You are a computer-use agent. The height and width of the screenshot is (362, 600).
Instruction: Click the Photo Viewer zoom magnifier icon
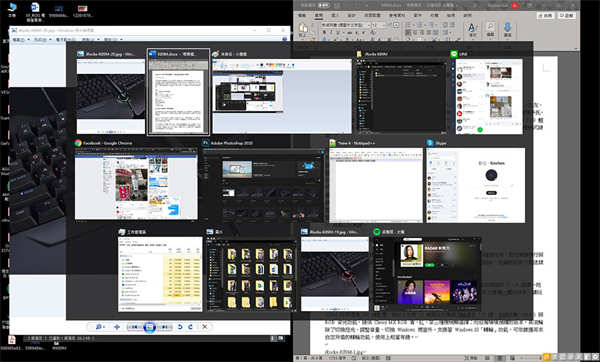(99, 327)
